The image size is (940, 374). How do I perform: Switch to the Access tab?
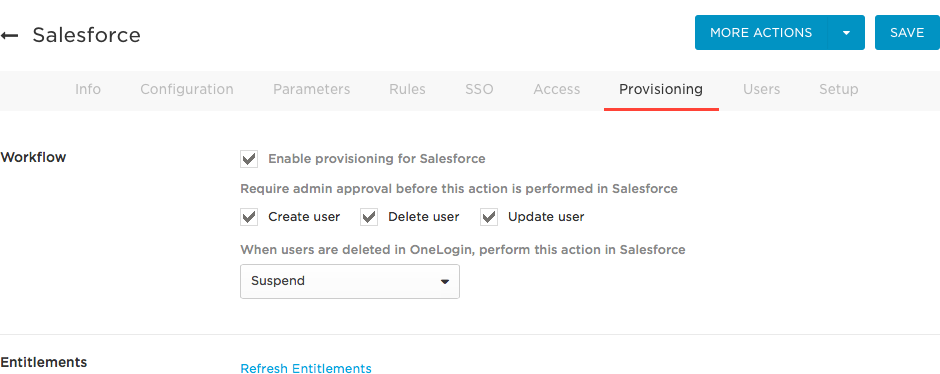tap(556, 89)
